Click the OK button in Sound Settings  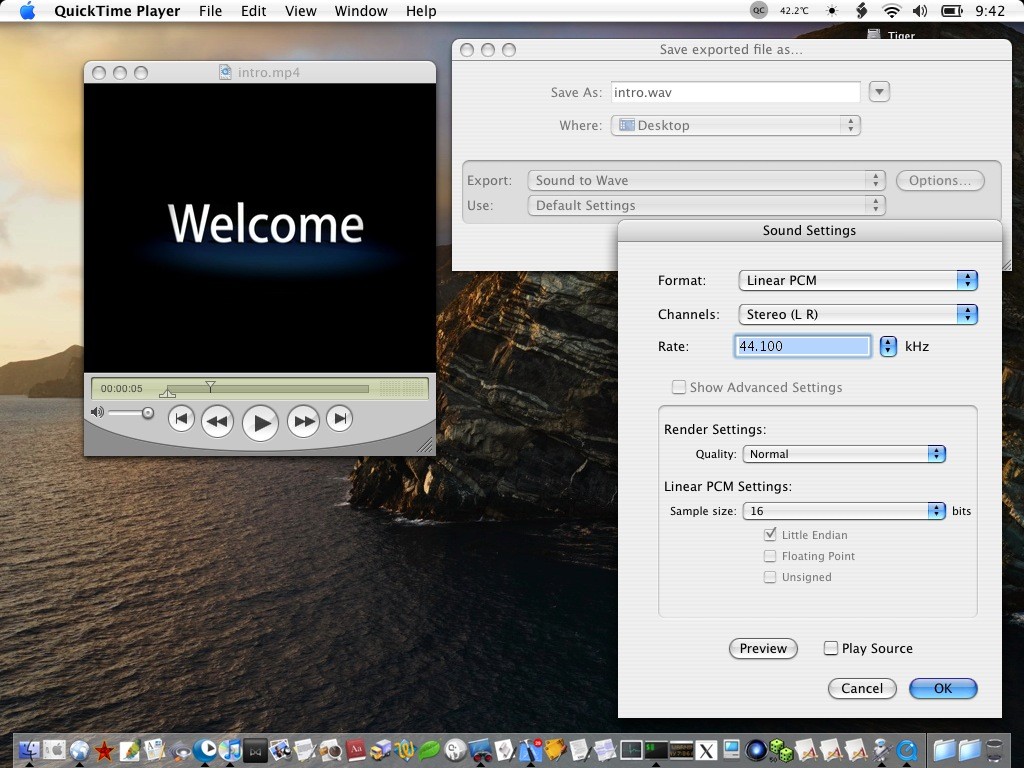[x=942, y=688]
